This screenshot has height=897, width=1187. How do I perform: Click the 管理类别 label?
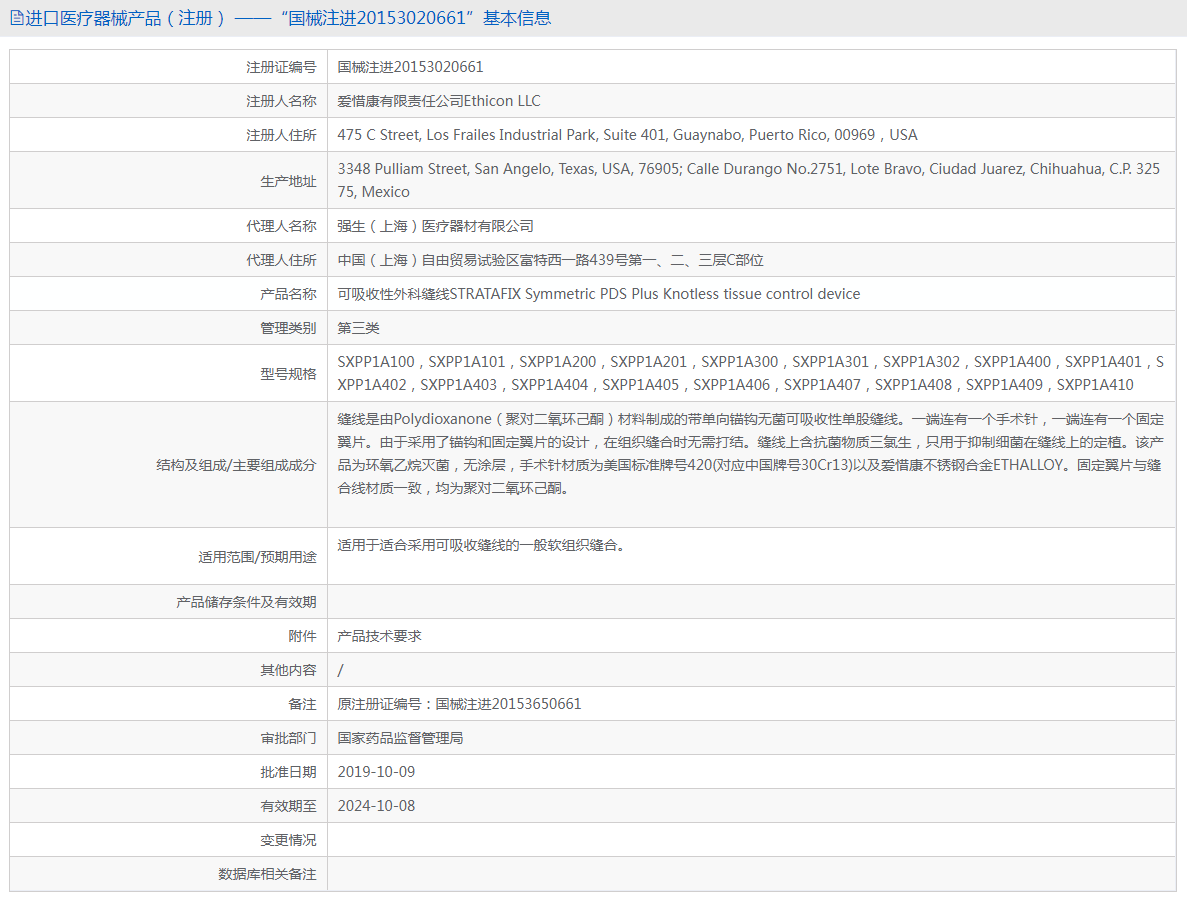pyautogui.click(x=288, y=329)
